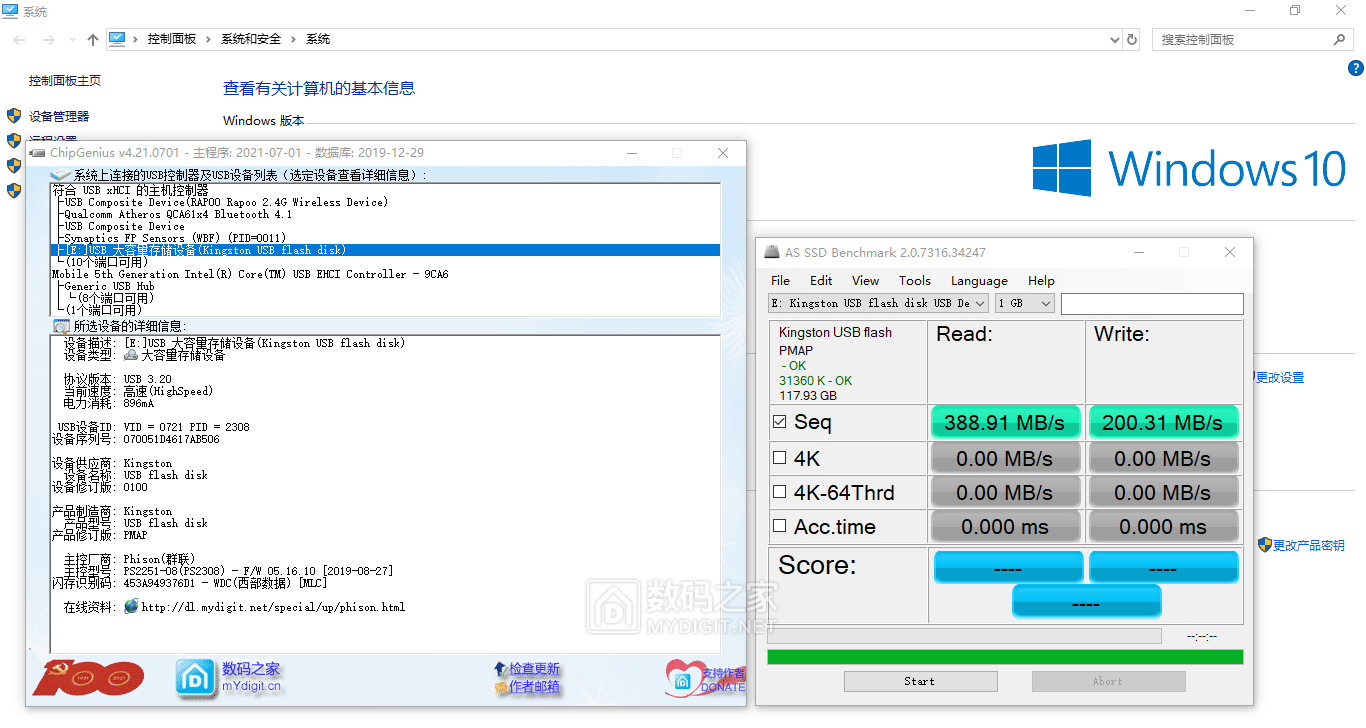Open Language menu in AS SSD Benchmark
Viewport: 1366px width, 728px height.
[x=979, y=281]
